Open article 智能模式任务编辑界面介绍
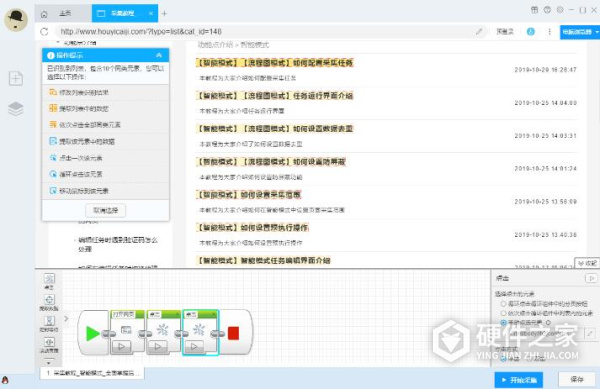This screenshot has height=389, width=600. [x=263, y=260]
